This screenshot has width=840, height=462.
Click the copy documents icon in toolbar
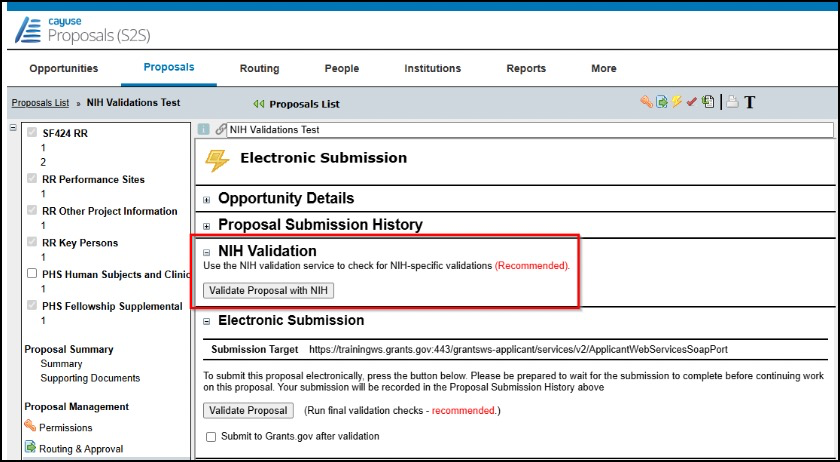708,102
